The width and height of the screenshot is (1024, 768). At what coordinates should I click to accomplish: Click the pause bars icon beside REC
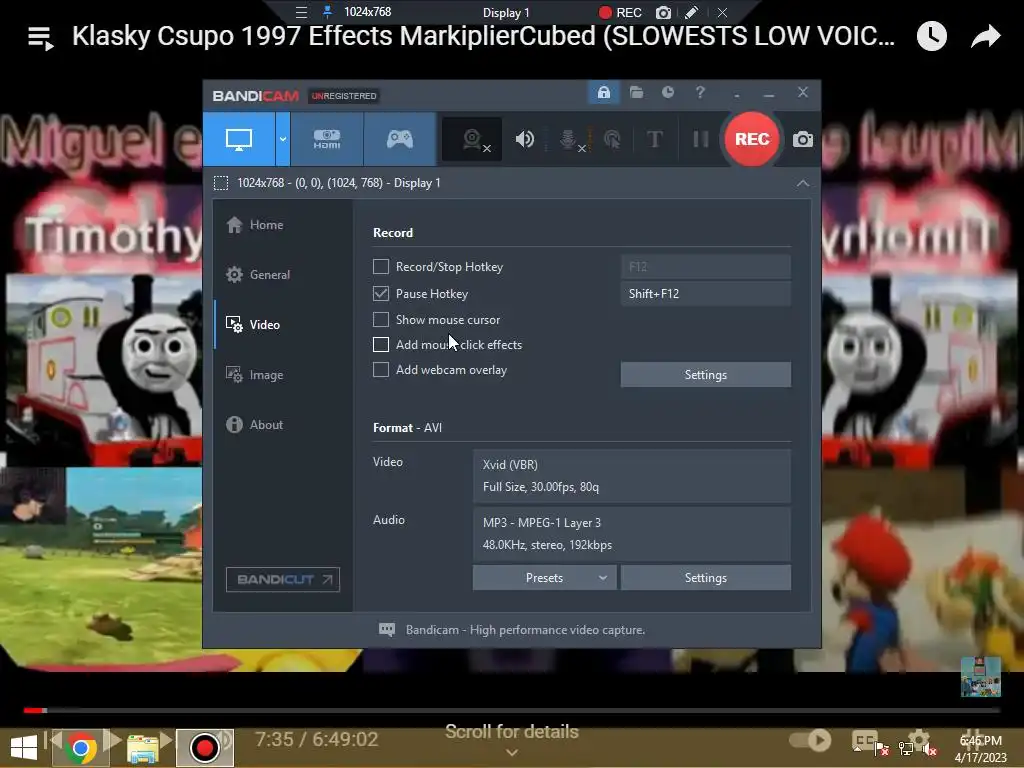700,139
